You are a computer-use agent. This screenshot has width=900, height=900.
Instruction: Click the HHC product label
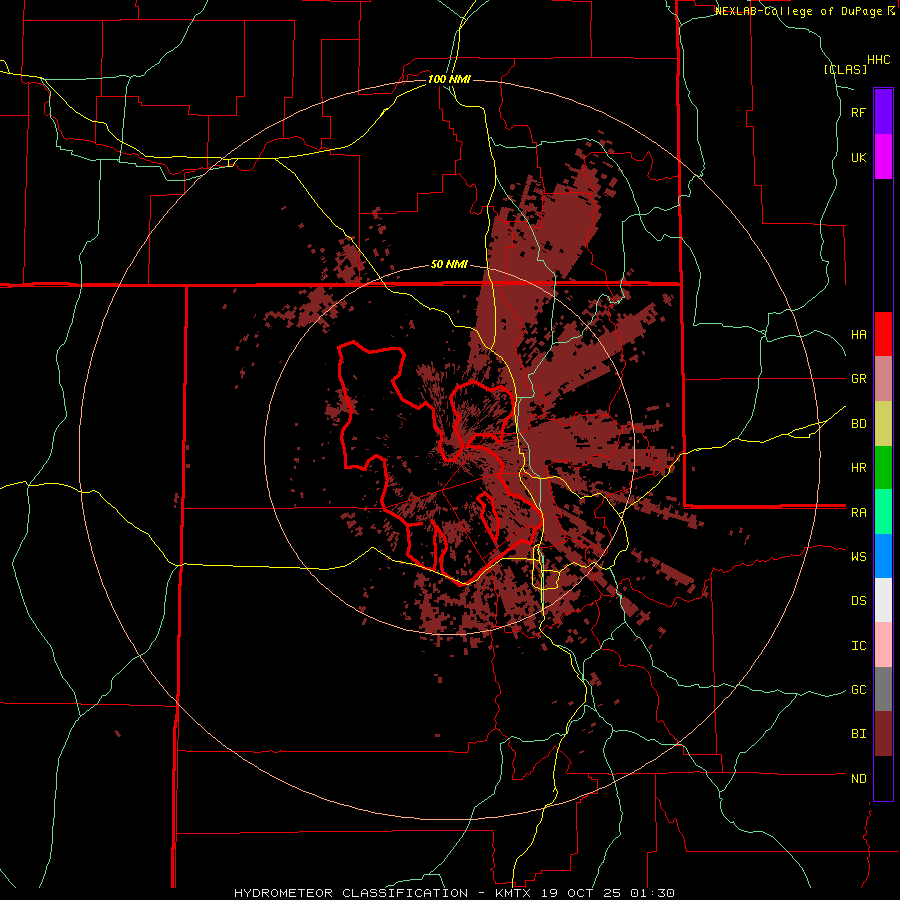click(x=879, y=60)
